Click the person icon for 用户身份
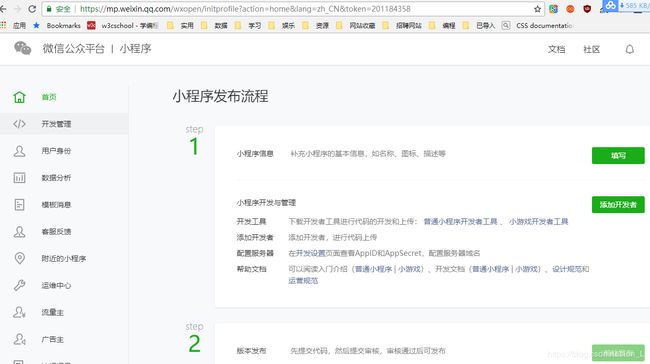Screen dimensions: 650x364 pos(19,151)
